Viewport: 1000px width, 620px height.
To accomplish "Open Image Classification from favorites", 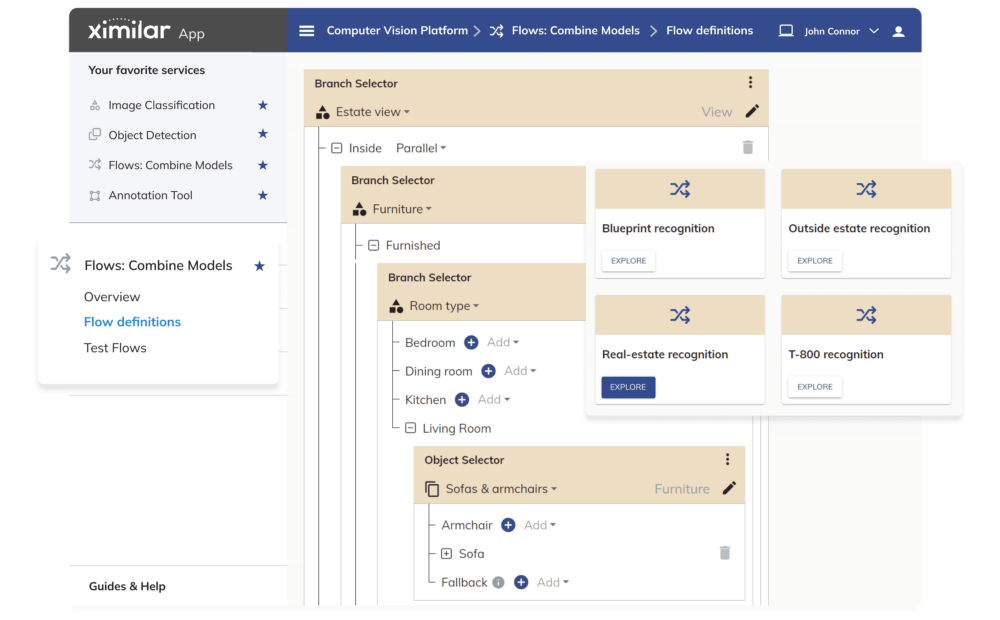I will [161, 105].
